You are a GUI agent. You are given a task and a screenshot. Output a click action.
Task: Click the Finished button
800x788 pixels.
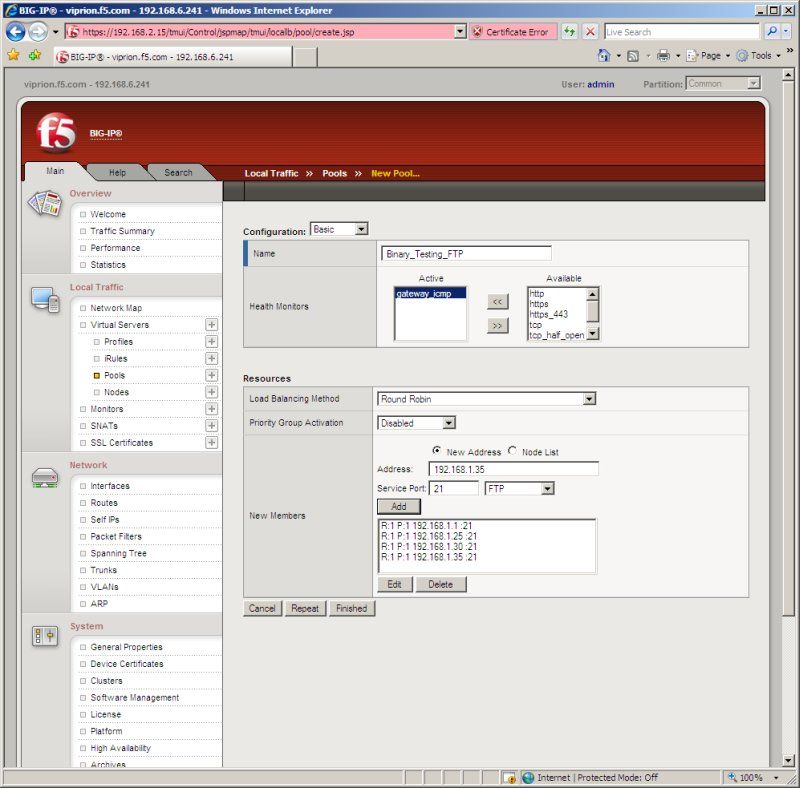(x=352, y=608)
